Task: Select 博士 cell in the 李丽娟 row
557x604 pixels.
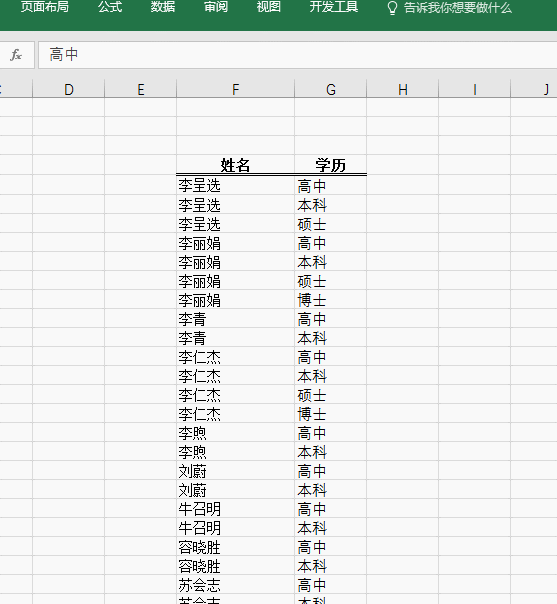Action: (331, 299)
